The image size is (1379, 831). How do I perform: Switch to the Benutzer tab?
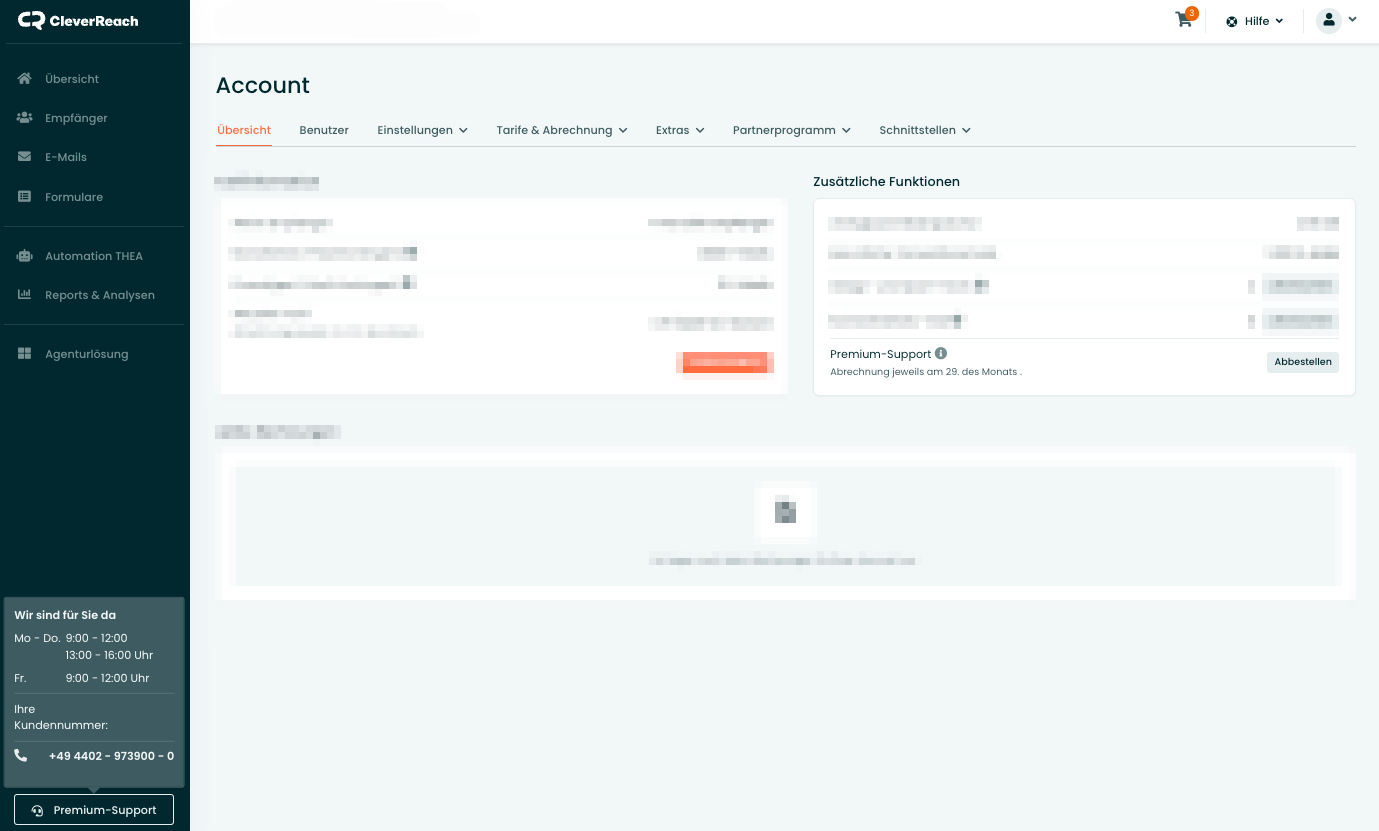pyautogui.click(x=324, y=130)
